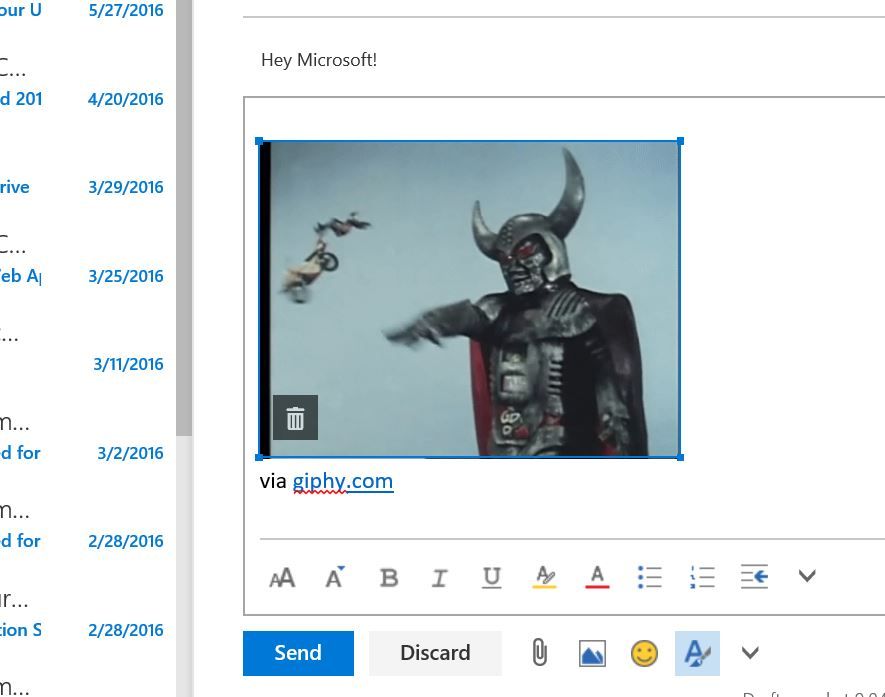Open the message dated 4/20/2016
The height and width of the screenshot is (697, 885).
click(x=126, y=99)
